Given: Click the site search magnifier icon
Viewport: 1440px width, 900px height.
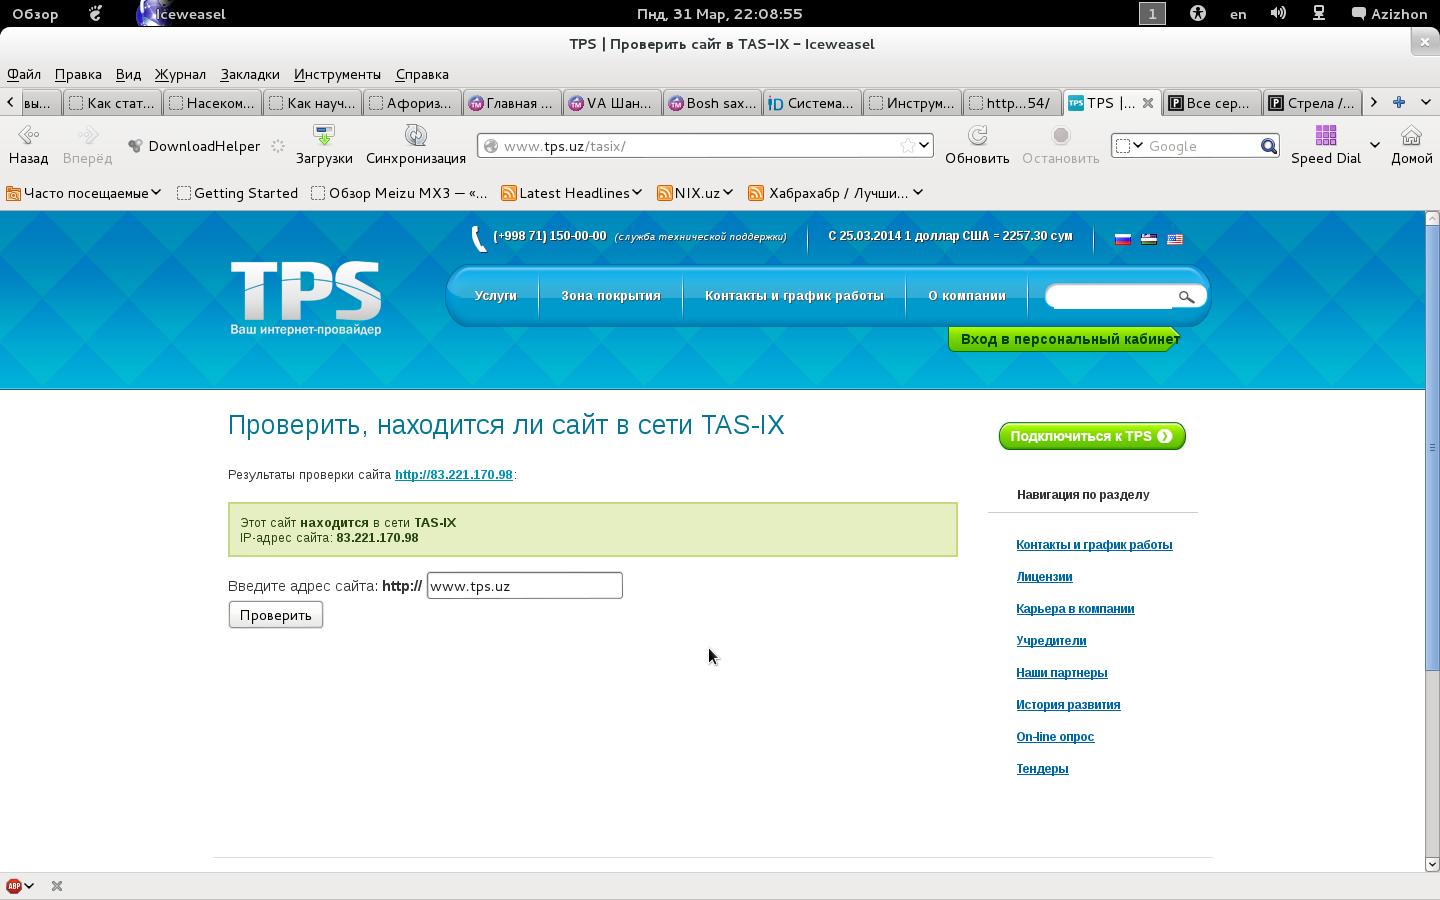Looking at the screenshot, I should [1186, 297].
